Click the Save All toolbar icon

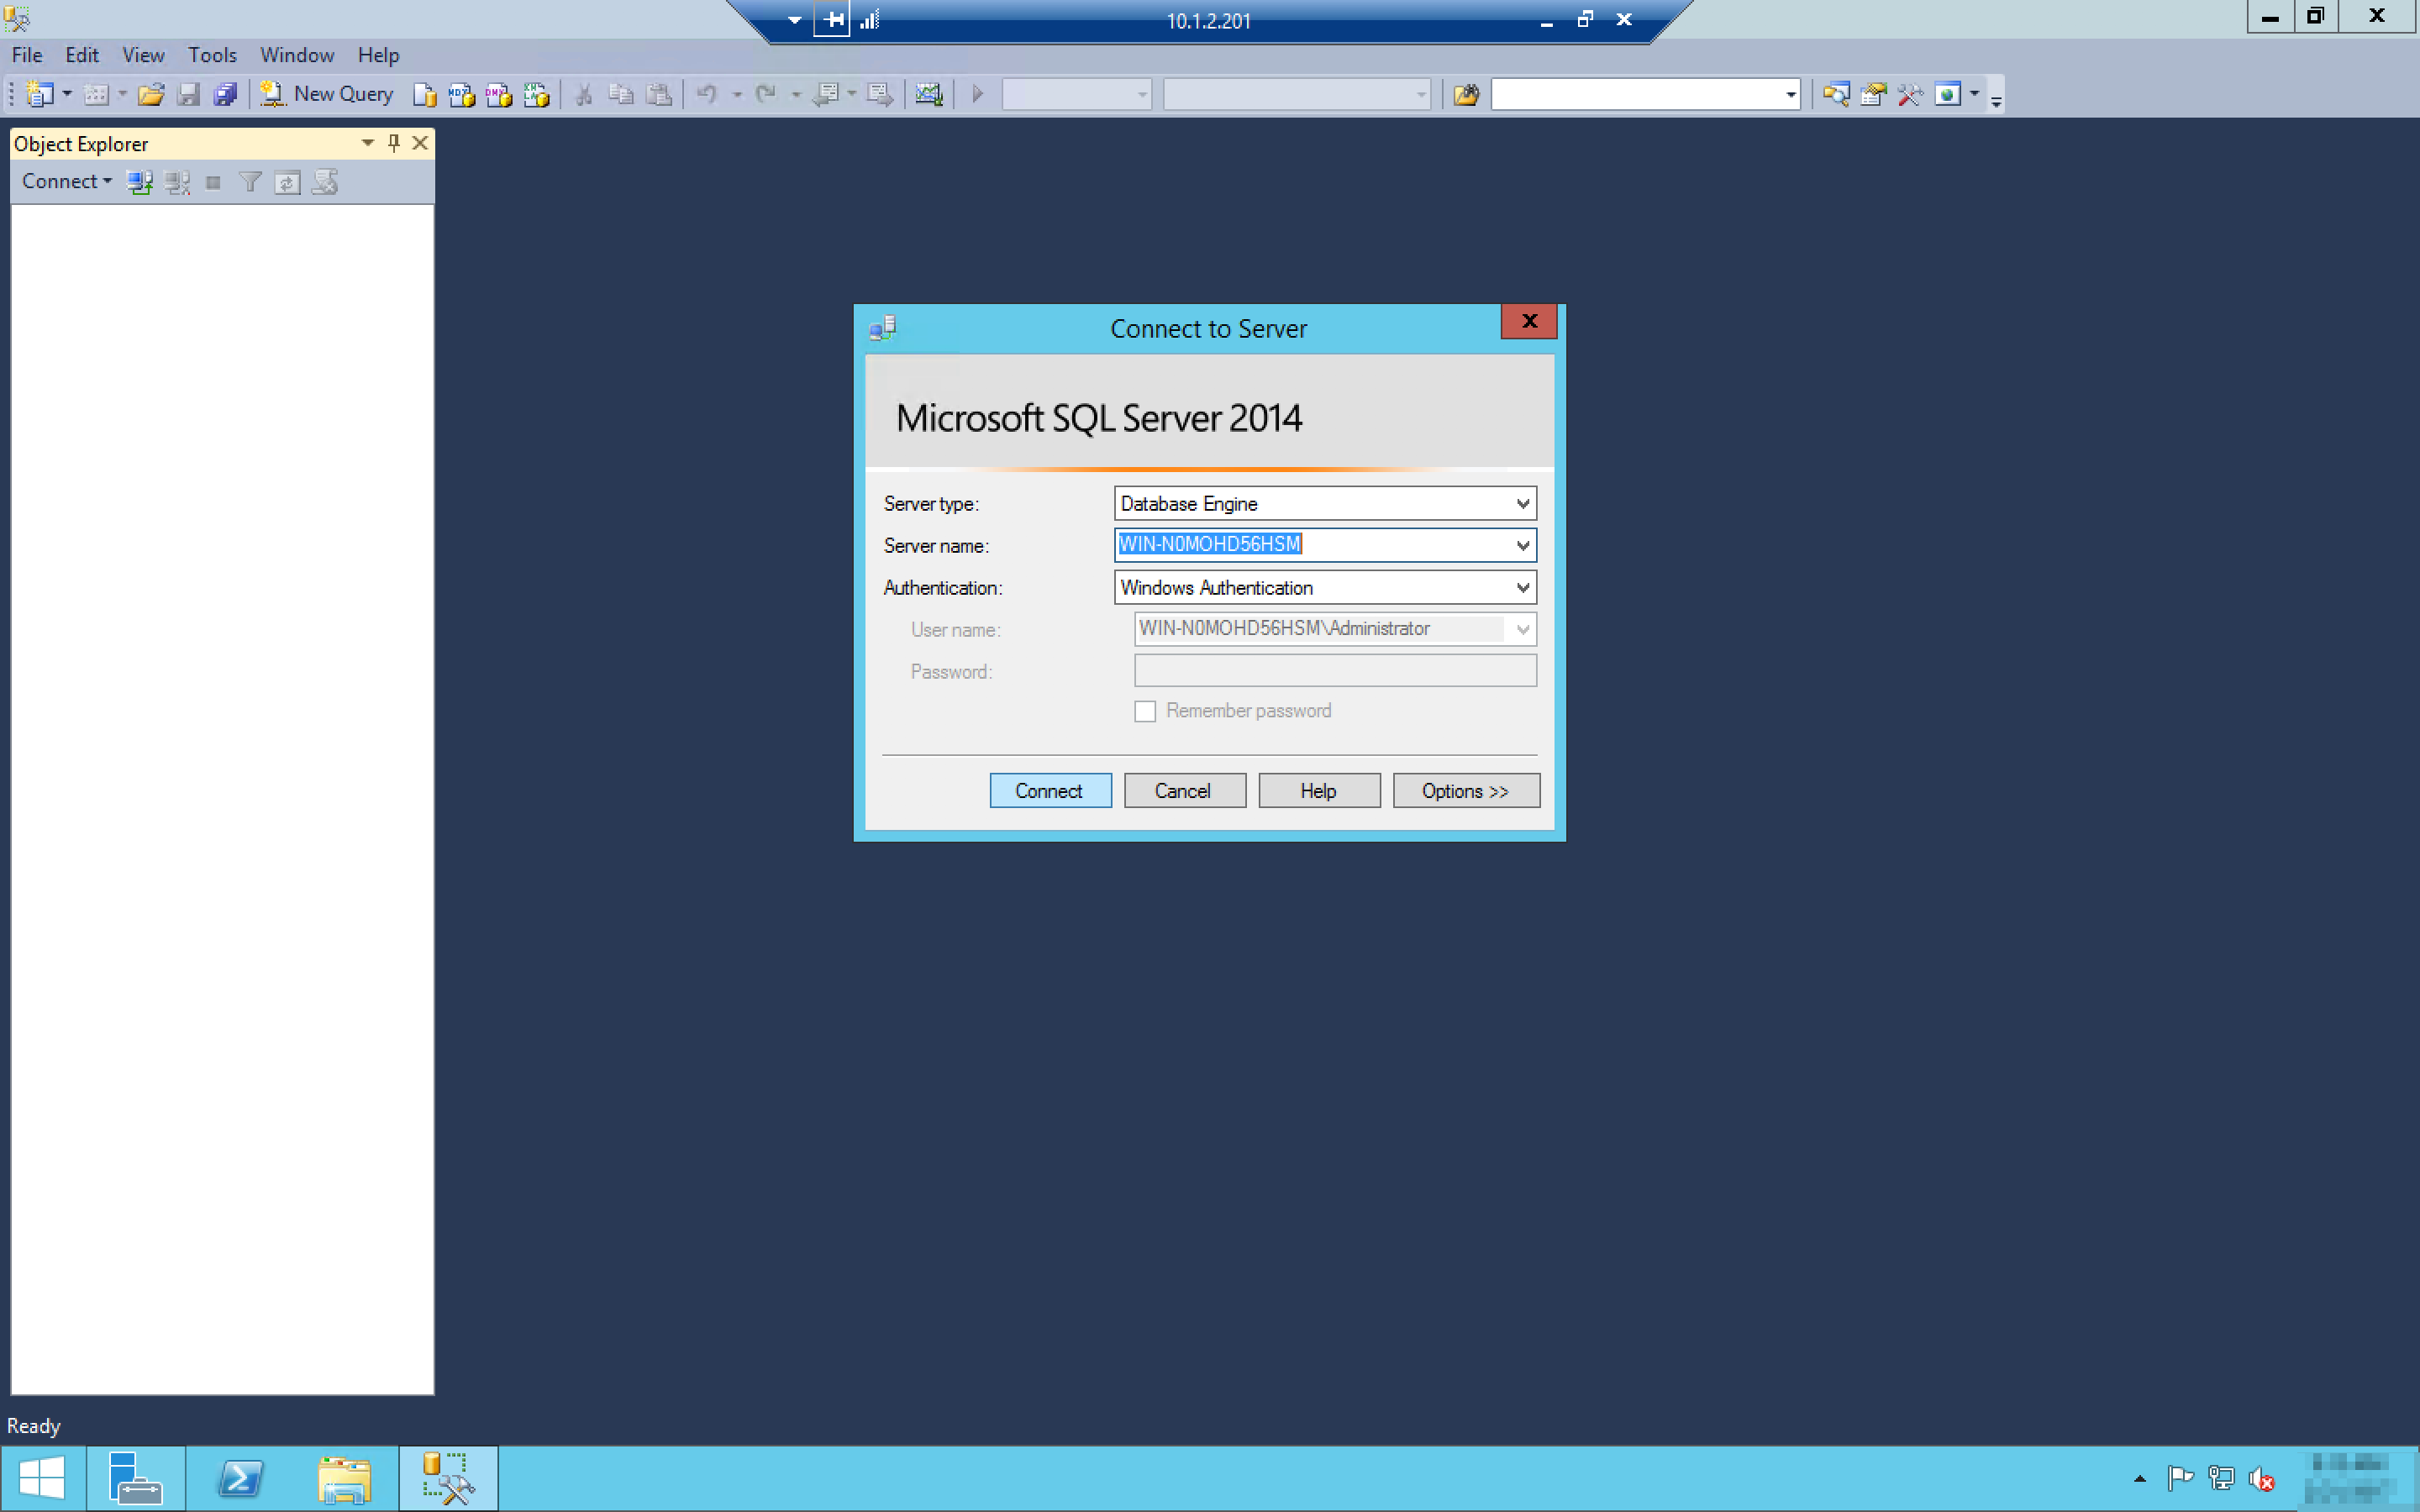click(x=226, y=94)
